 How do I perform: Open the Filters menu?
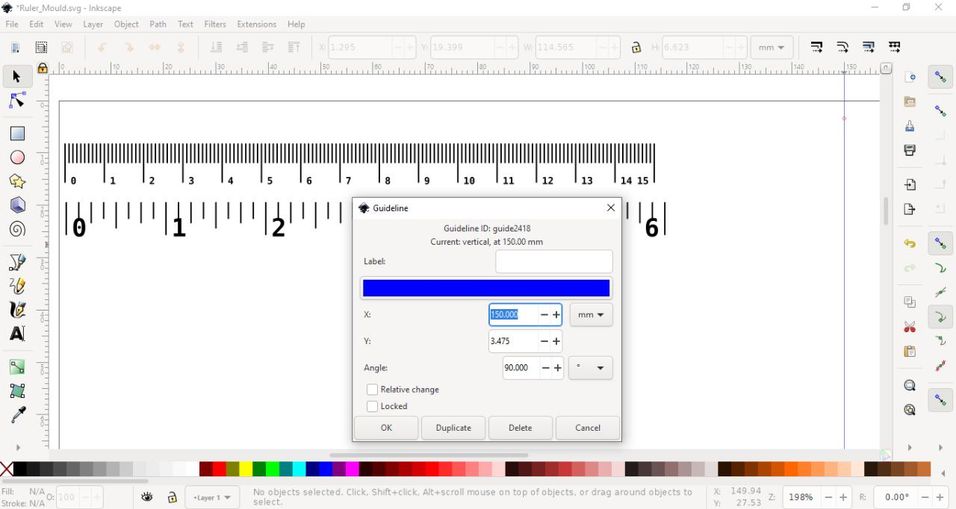(x=215, y=24)
